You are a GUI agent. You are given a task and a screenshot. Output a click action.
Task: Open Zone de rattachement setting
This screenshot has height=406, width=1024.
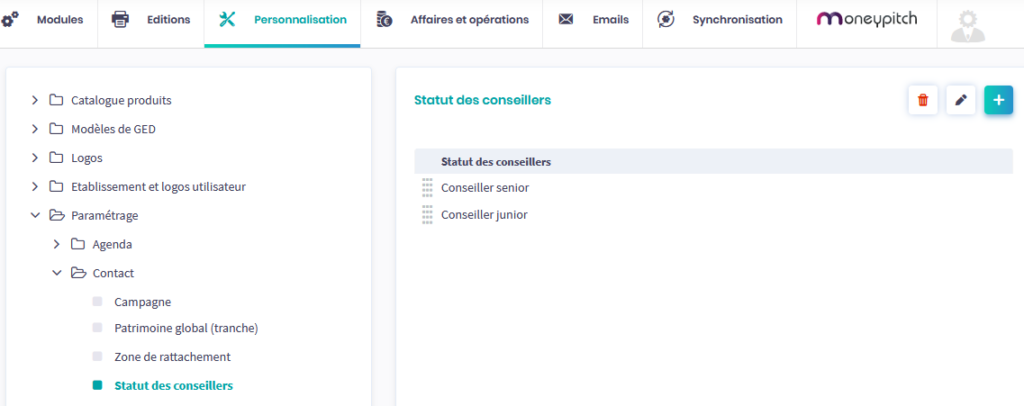[x=172, y=356]
